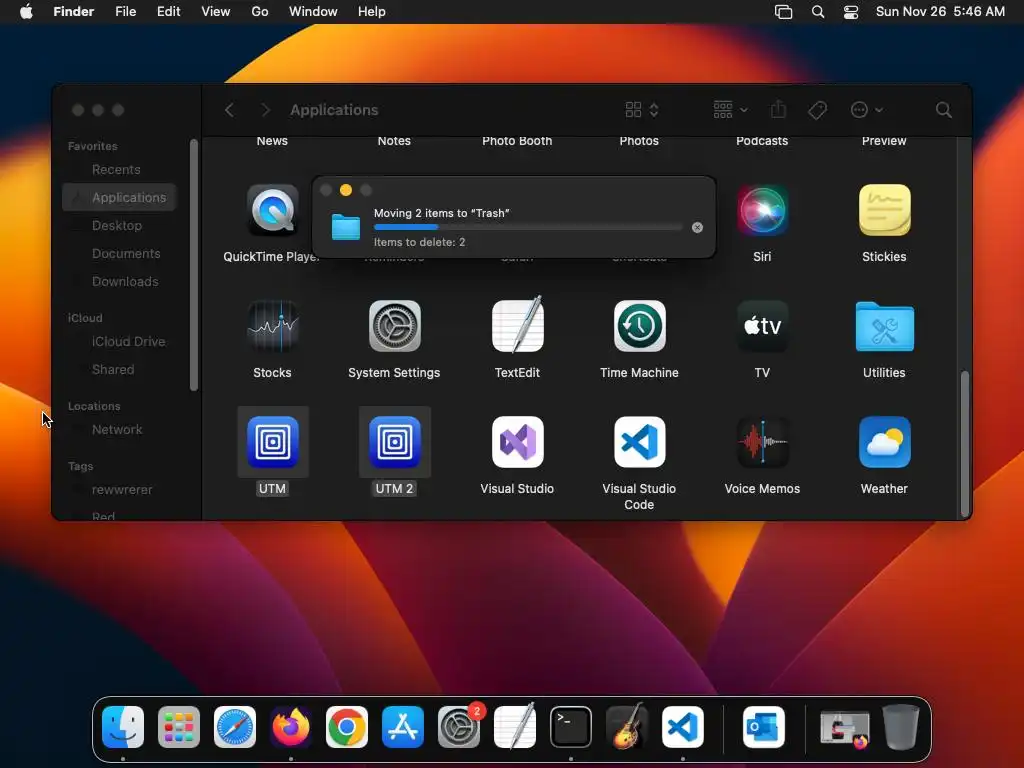The height and width of the screenshot is (768, 1024).
Task: Open Safari from the Dock
Action: (x=235, y=727)
